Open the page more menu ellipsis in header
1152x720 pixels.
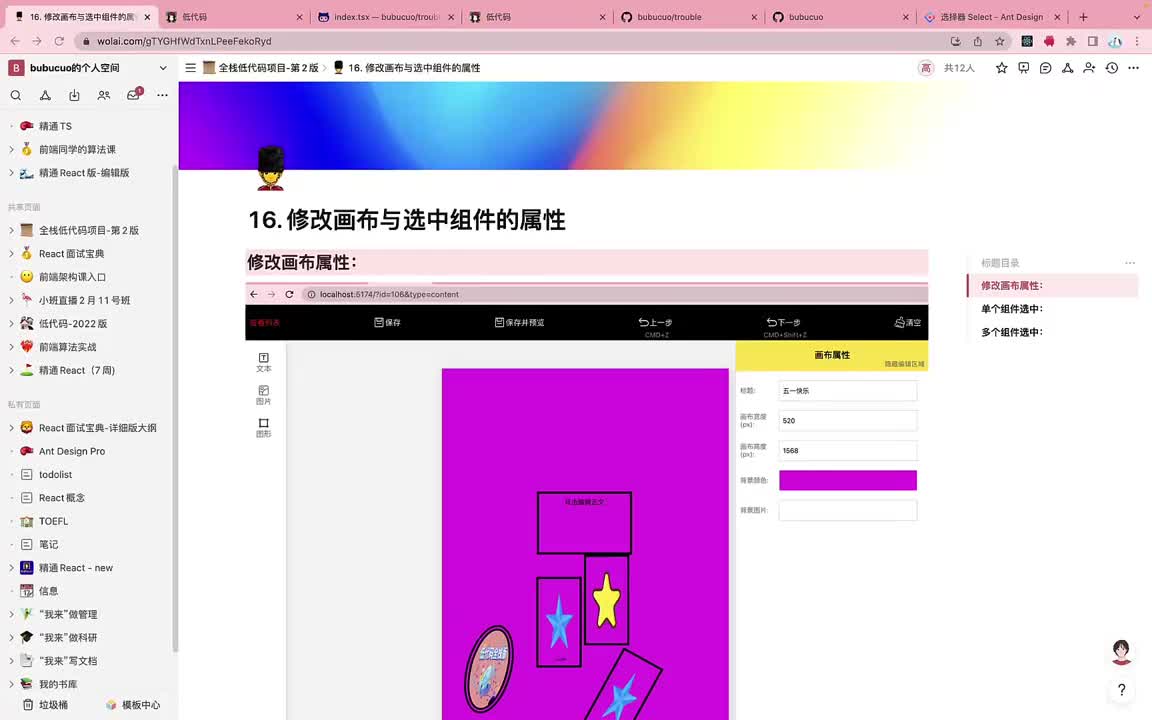coord(1134,68)
